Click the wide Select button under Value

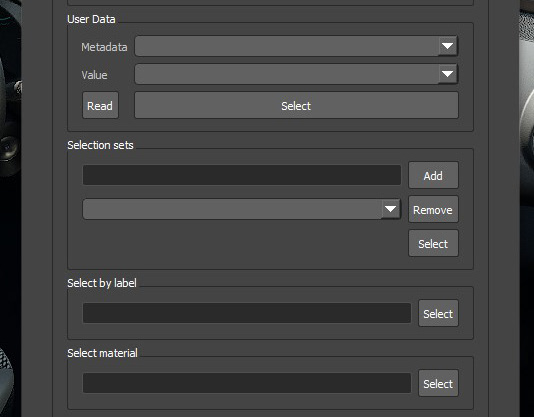(296, 105)
